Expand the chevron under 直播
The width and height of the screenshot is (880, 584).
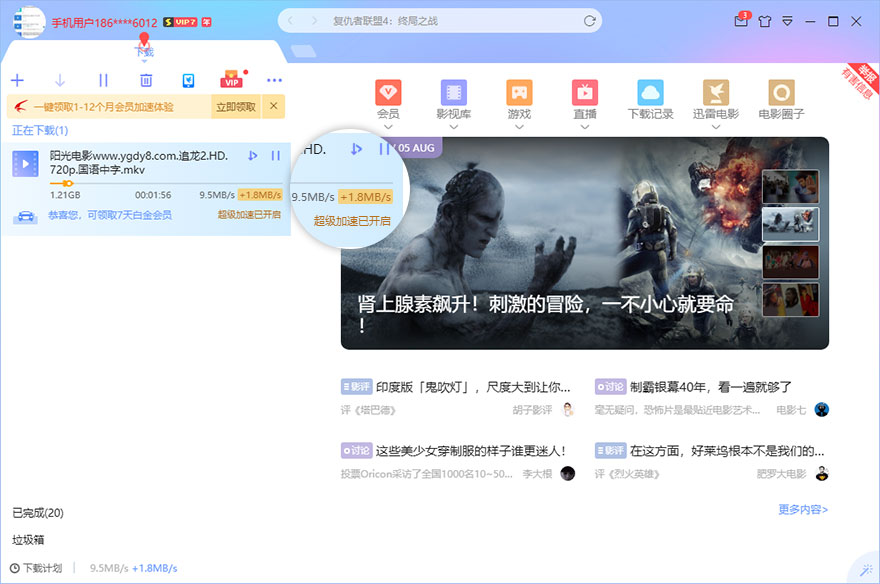coord(585,127)
